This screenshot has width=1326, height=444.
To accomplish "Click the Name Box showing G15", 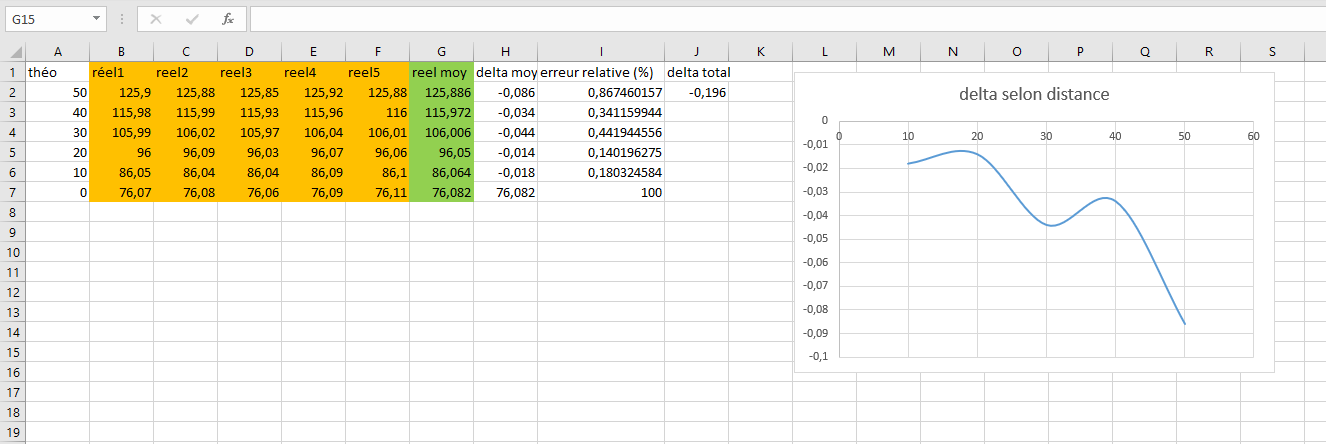I will pos(46,19).
